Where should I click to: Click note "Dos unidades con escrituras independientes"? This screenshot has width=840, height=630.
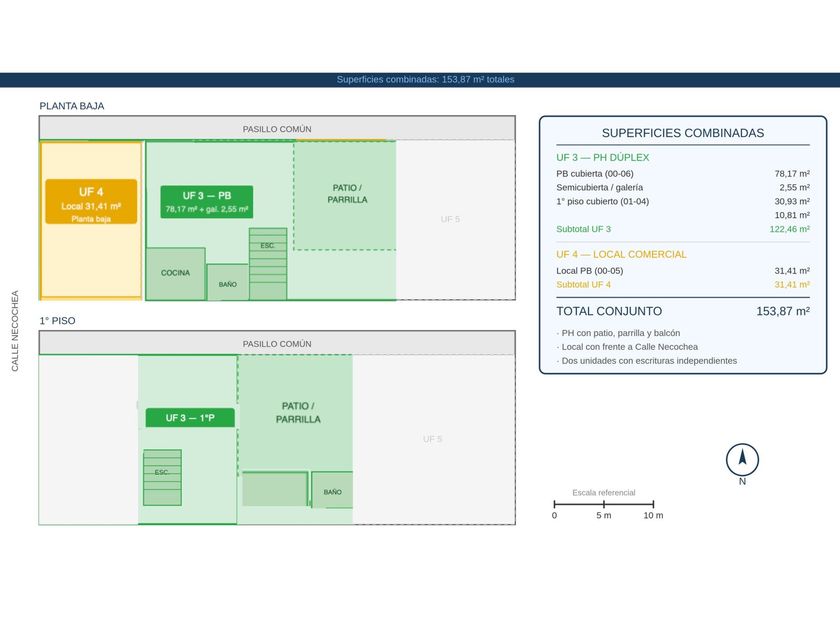coord(647,361)
